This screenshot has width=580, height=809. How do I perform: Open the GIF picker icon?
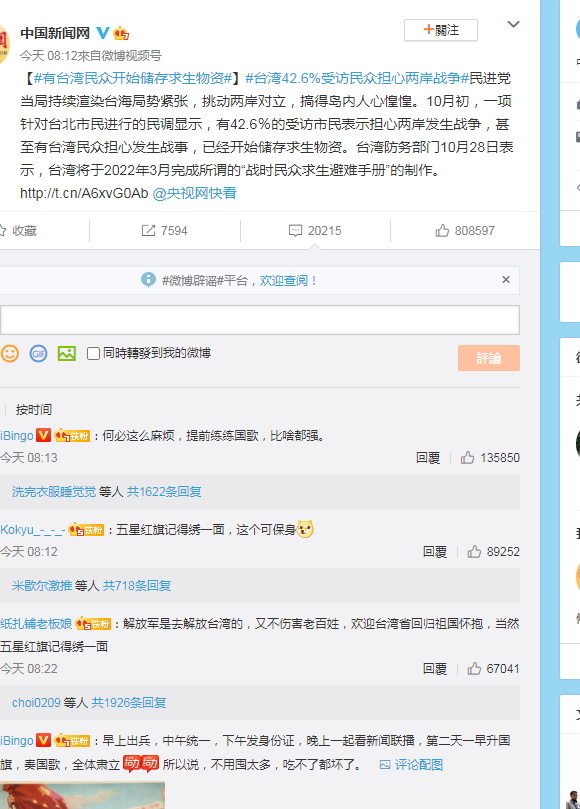[38, 353]
